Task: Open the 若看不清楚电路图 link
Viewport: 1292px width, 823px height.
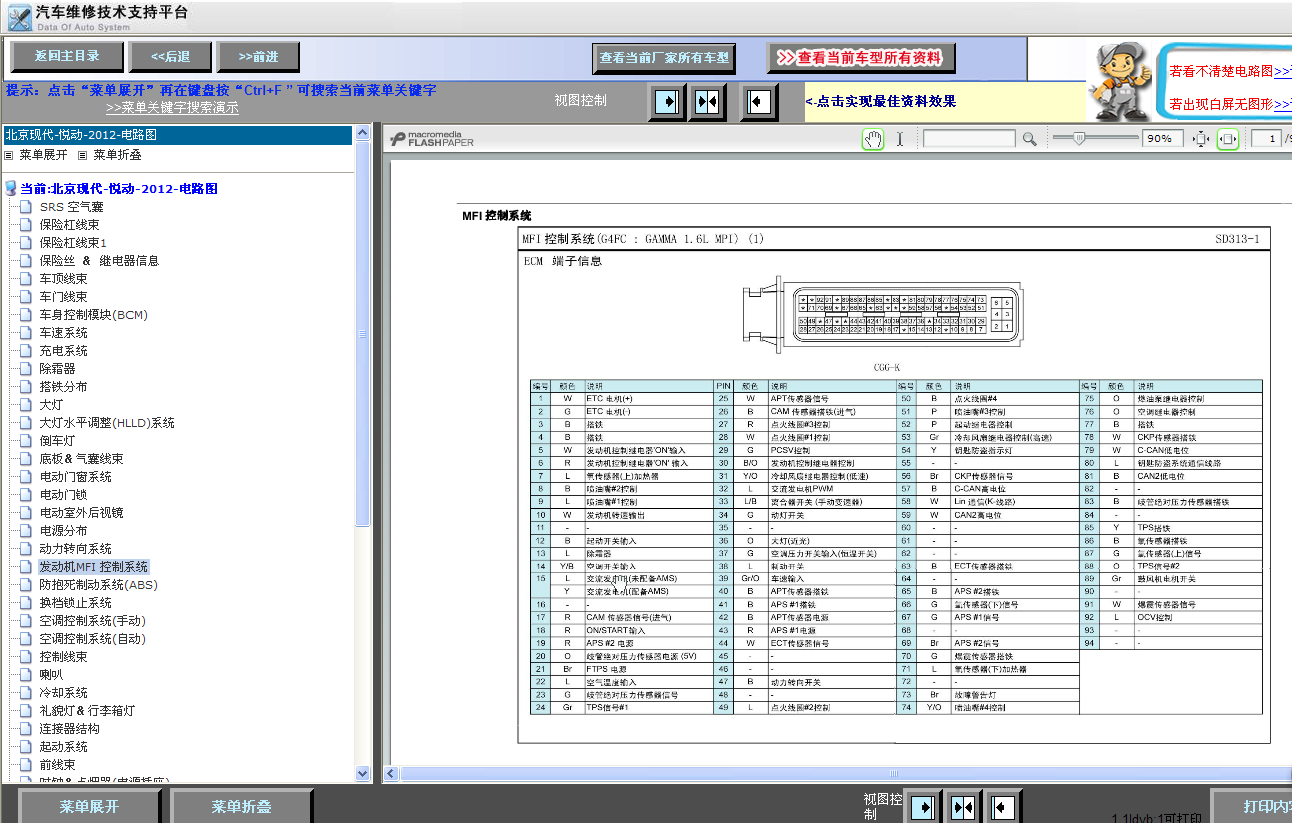Action: click(x=1229, y=71)
